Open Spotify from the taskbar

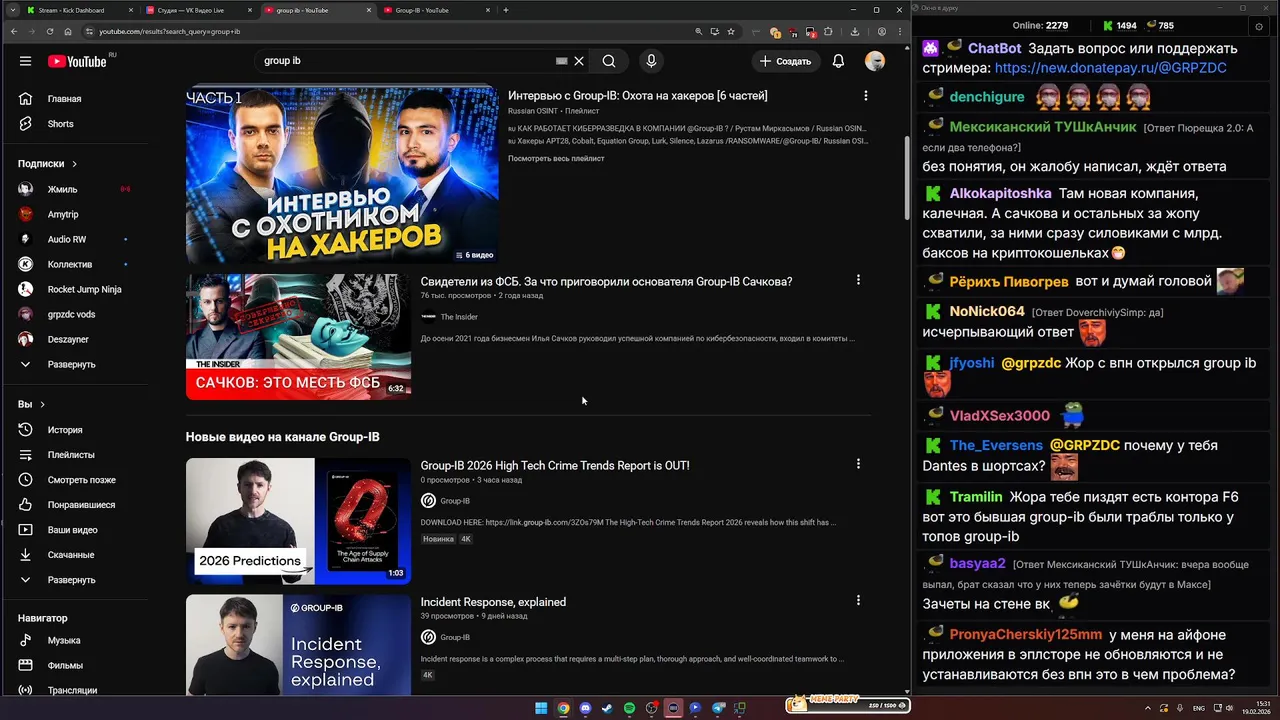pyautogui.click(x=629, y=708)
